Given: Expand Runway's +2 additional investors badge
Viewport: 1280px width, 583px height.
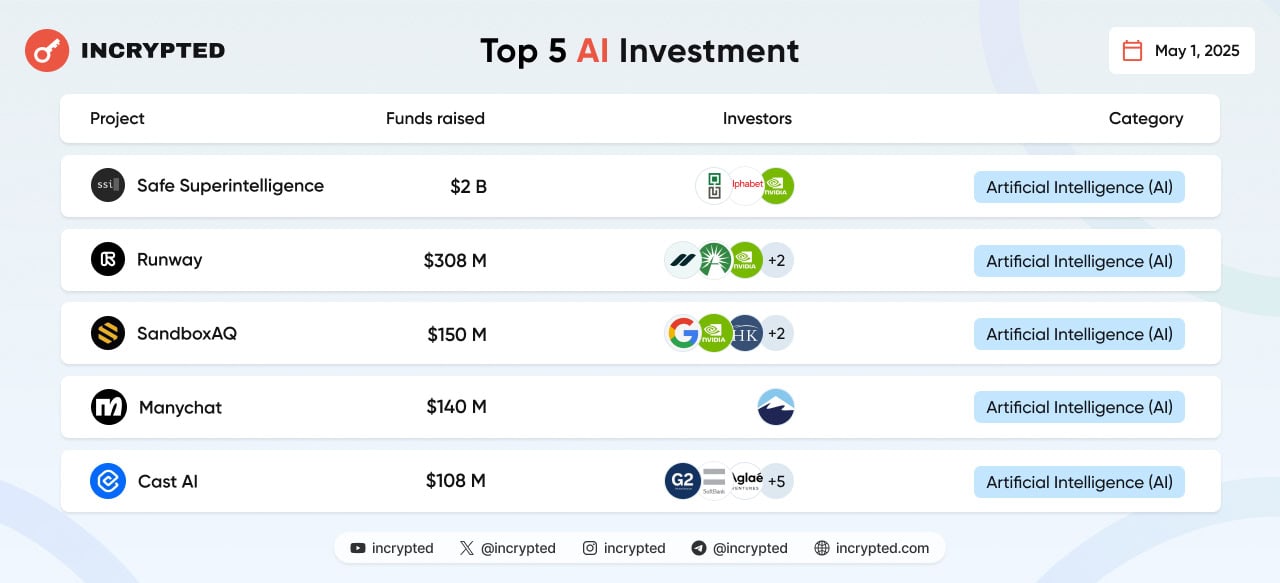Looking at the screenshot, I should 776,260.
